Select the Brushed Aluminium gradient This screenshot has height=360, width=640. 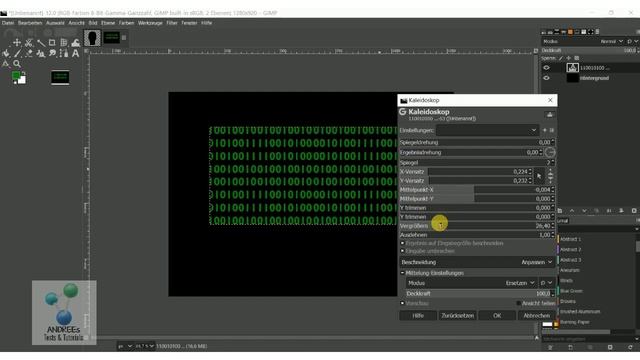pos(580,312)
